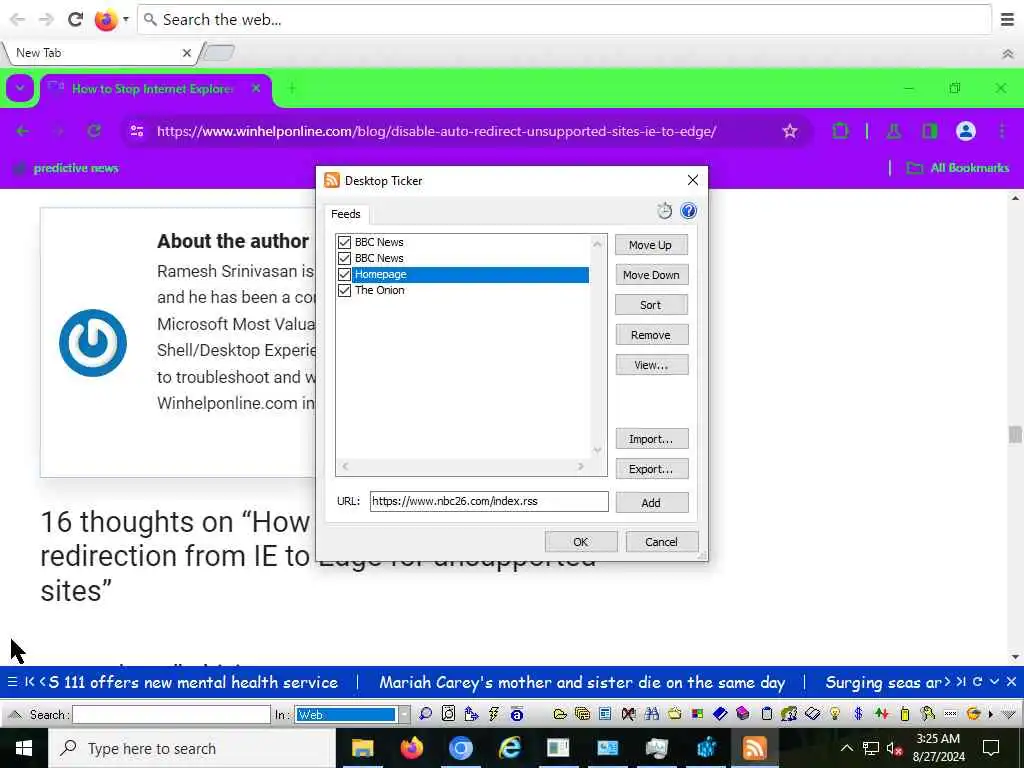Click the feed URL input field

pyautogui.click(x=489, y=502)
